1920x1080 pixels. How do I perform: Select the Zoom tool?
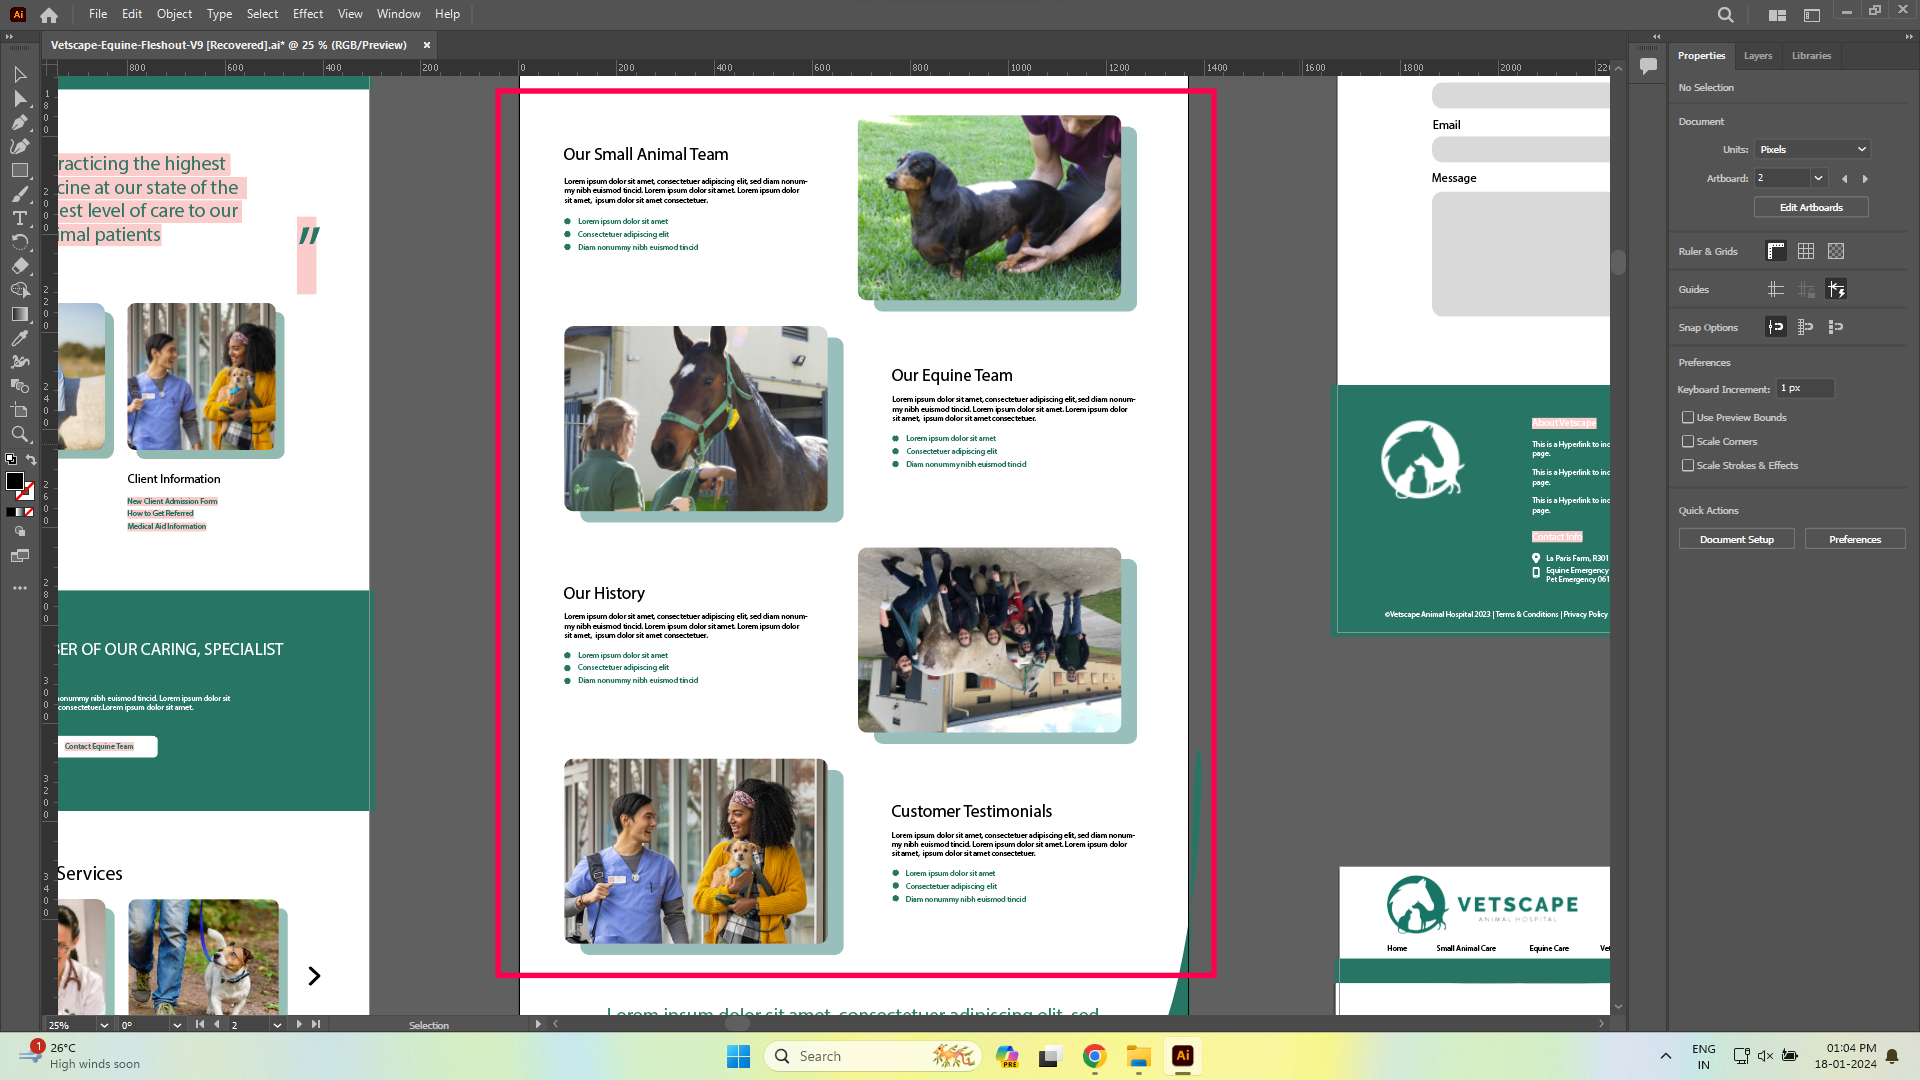pyautogui.click(x=20, y=435)
